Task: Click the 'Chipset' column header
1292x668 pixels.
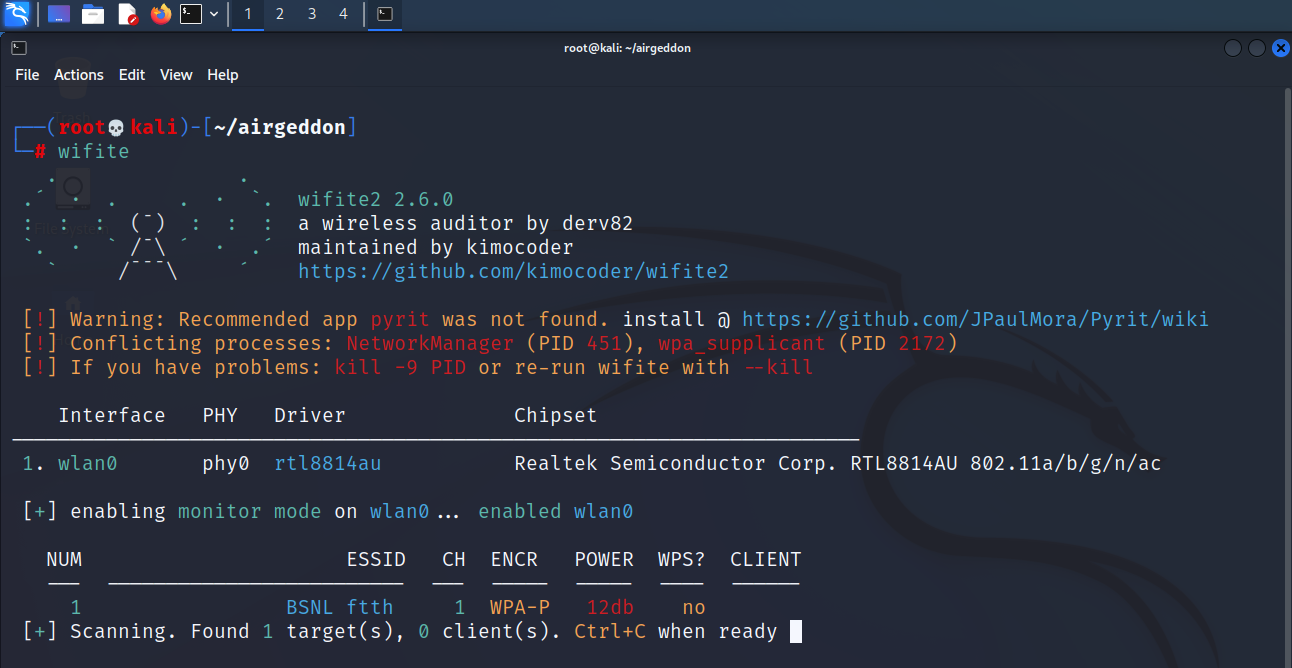Action: pyautogui.click(x=556, y=415)
